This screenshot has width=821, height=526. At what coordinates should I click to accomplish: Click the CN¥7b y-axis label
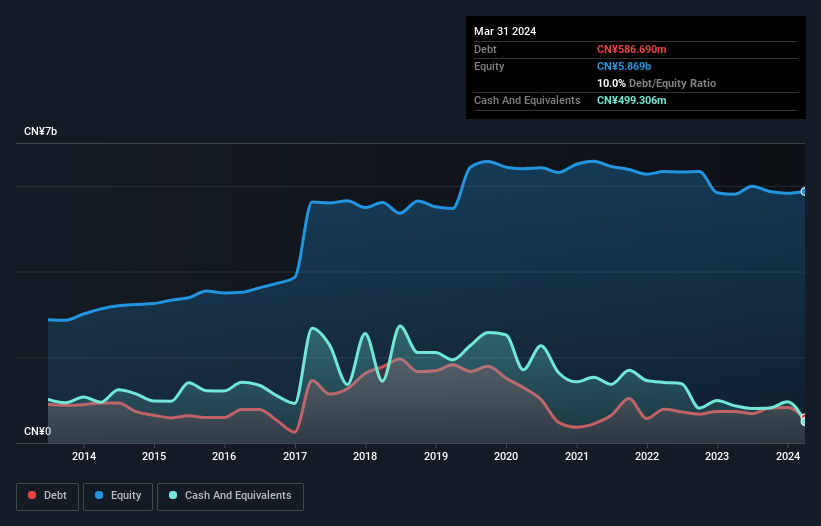point(40,131)
